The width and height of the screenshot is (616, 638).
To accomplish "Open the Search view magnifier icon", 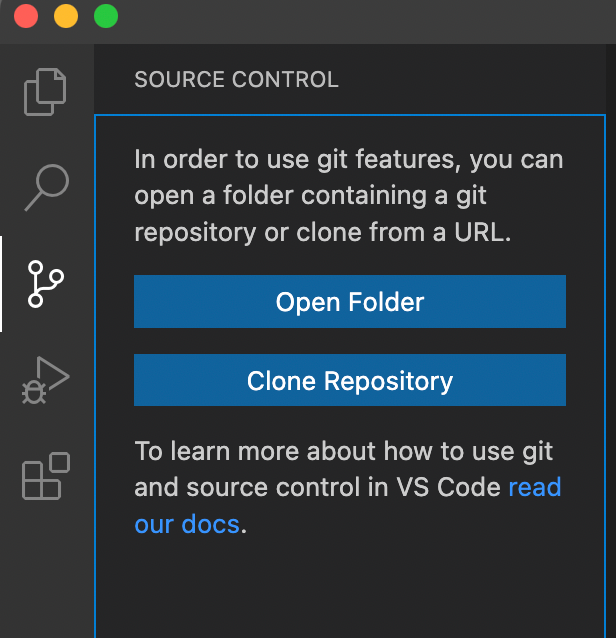I will [x=47, y=188].
